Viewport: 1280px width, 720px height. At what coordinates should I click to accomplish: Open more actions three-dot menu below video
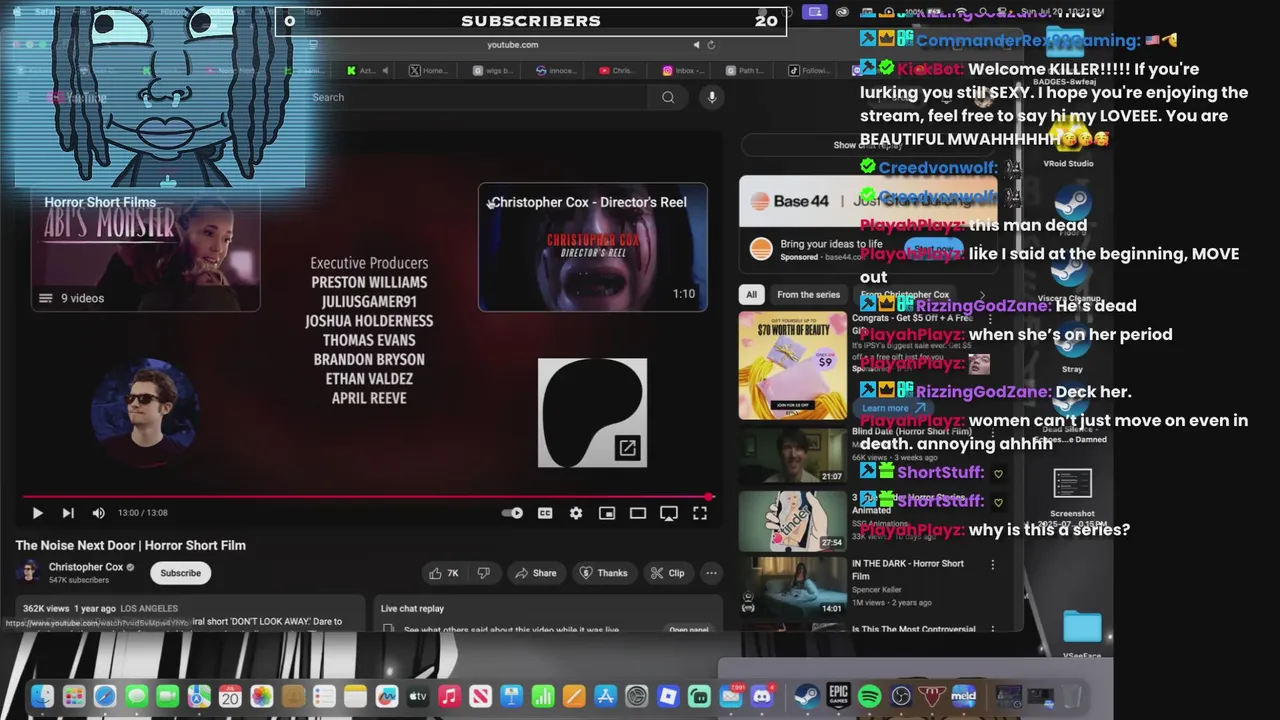[711, 573]
